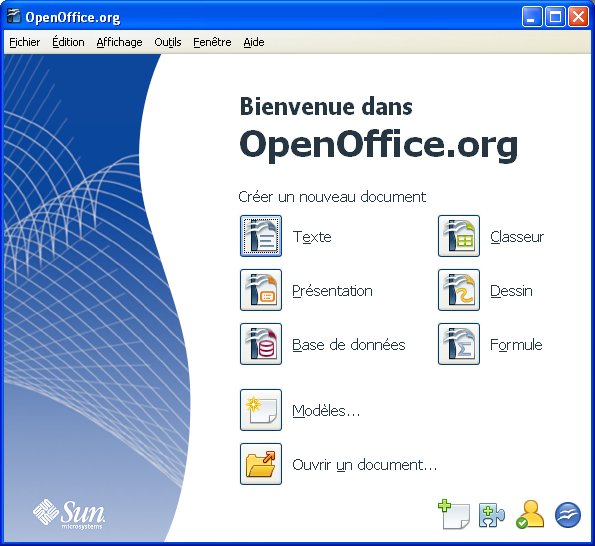Click the puzzle-piece extensions icon

[x=492, y=515]
